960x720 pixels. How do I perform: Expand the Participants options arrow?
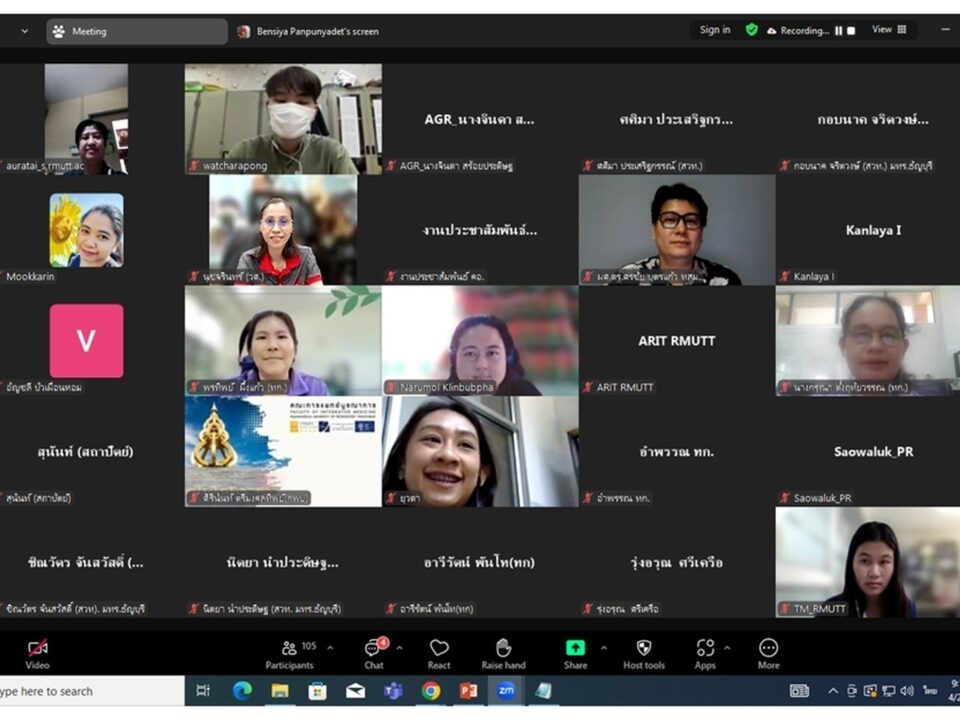pos(331,648)
